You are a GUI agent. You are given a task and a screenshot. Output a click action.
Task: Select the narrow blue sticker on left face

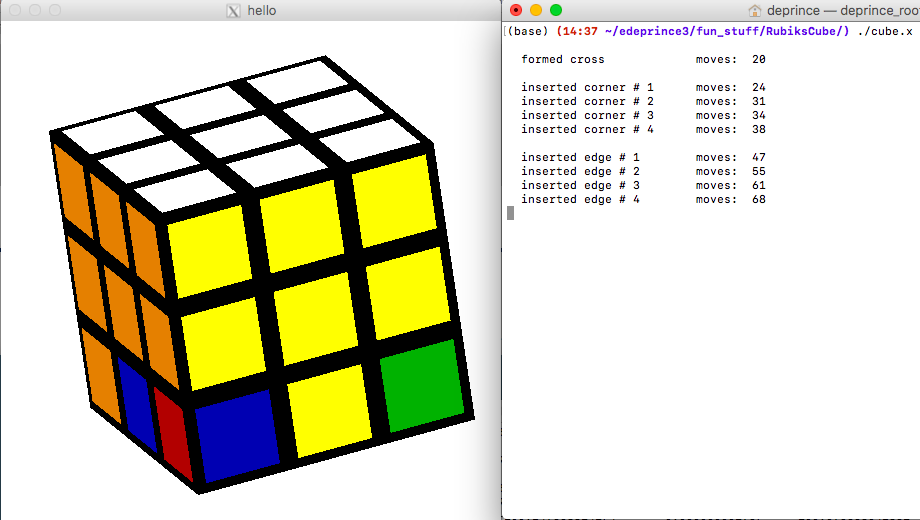click(136, 405)
